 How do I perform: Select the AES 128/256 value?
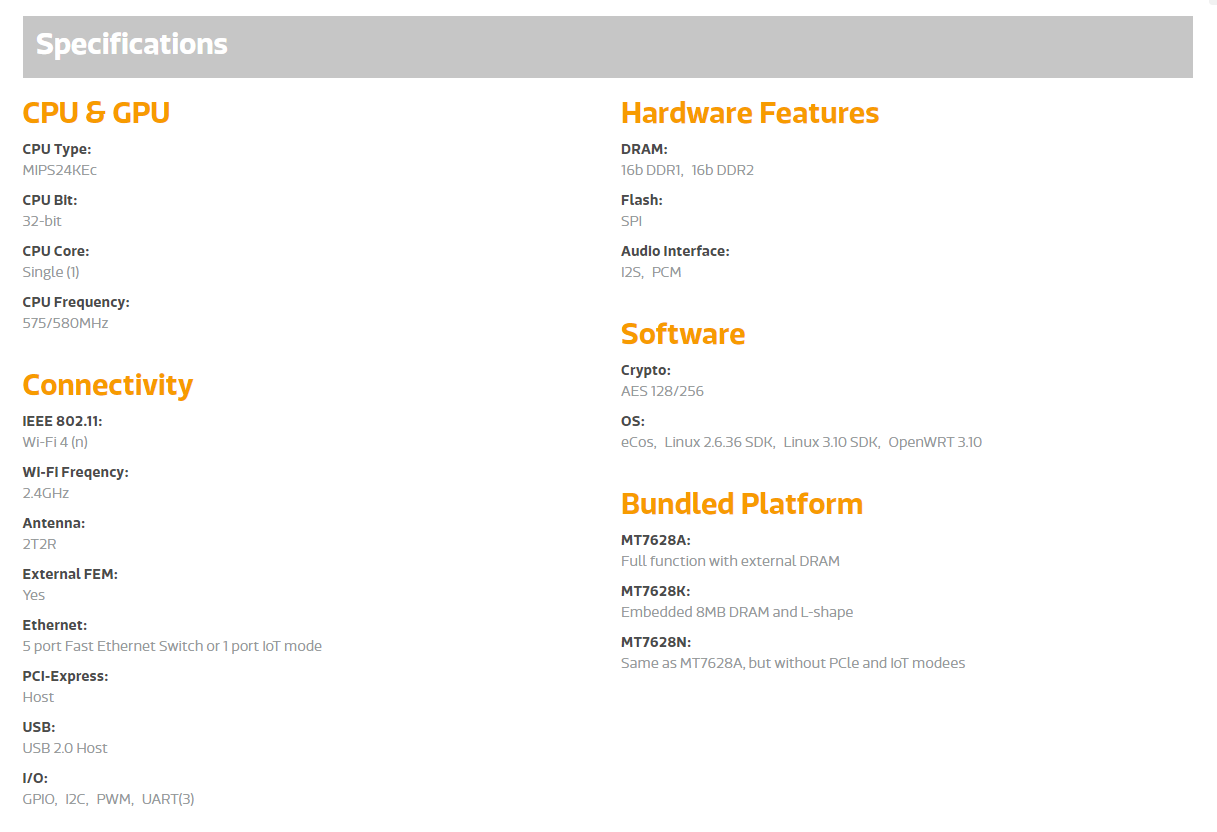tap(662, 391)
